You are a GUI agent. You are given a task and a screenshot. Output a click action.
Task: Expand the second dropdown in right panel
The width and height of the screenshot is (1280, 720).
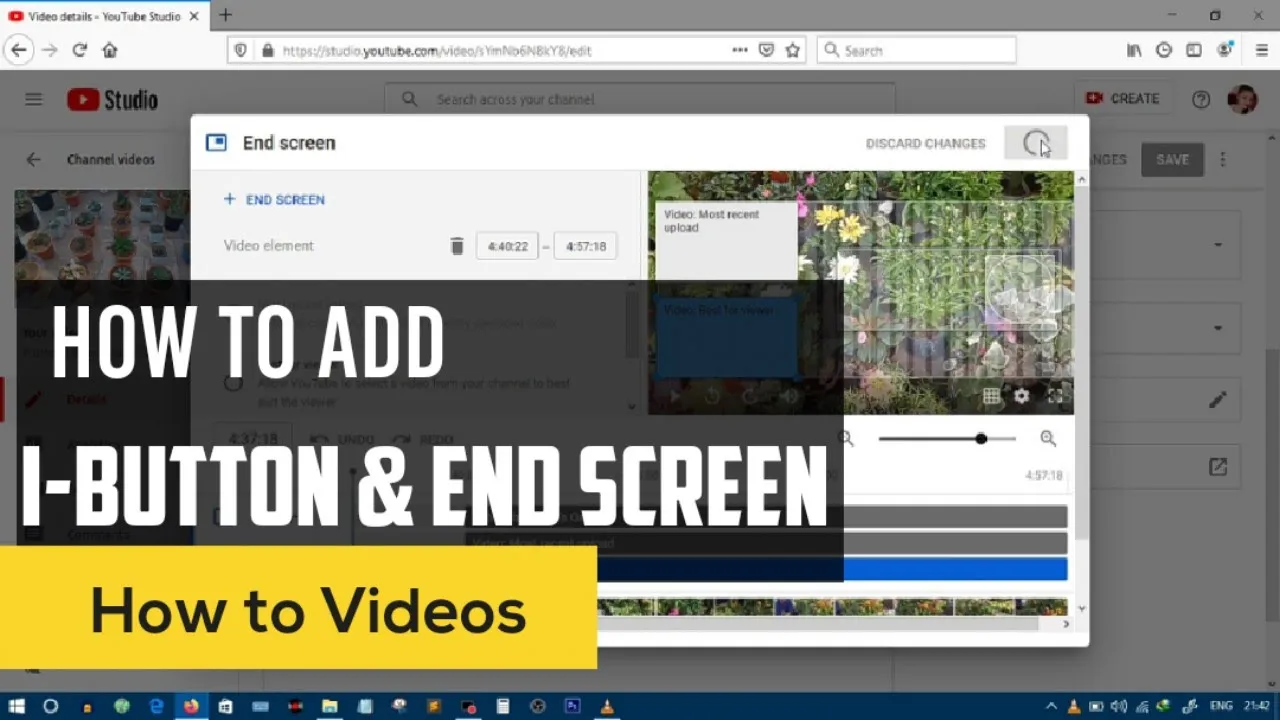(x=1218, y=328)
